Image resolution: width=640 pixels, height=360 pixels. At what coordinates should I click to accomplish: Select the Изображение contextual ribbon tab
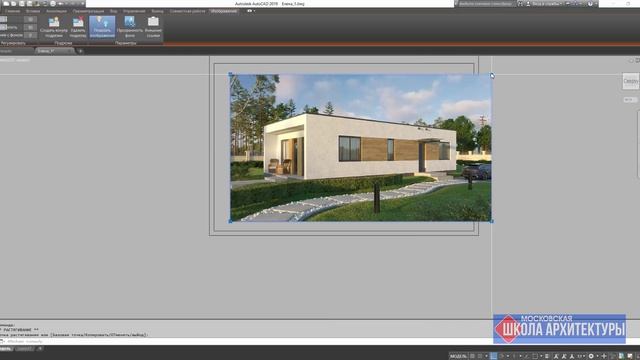click(x=224, y=11)
